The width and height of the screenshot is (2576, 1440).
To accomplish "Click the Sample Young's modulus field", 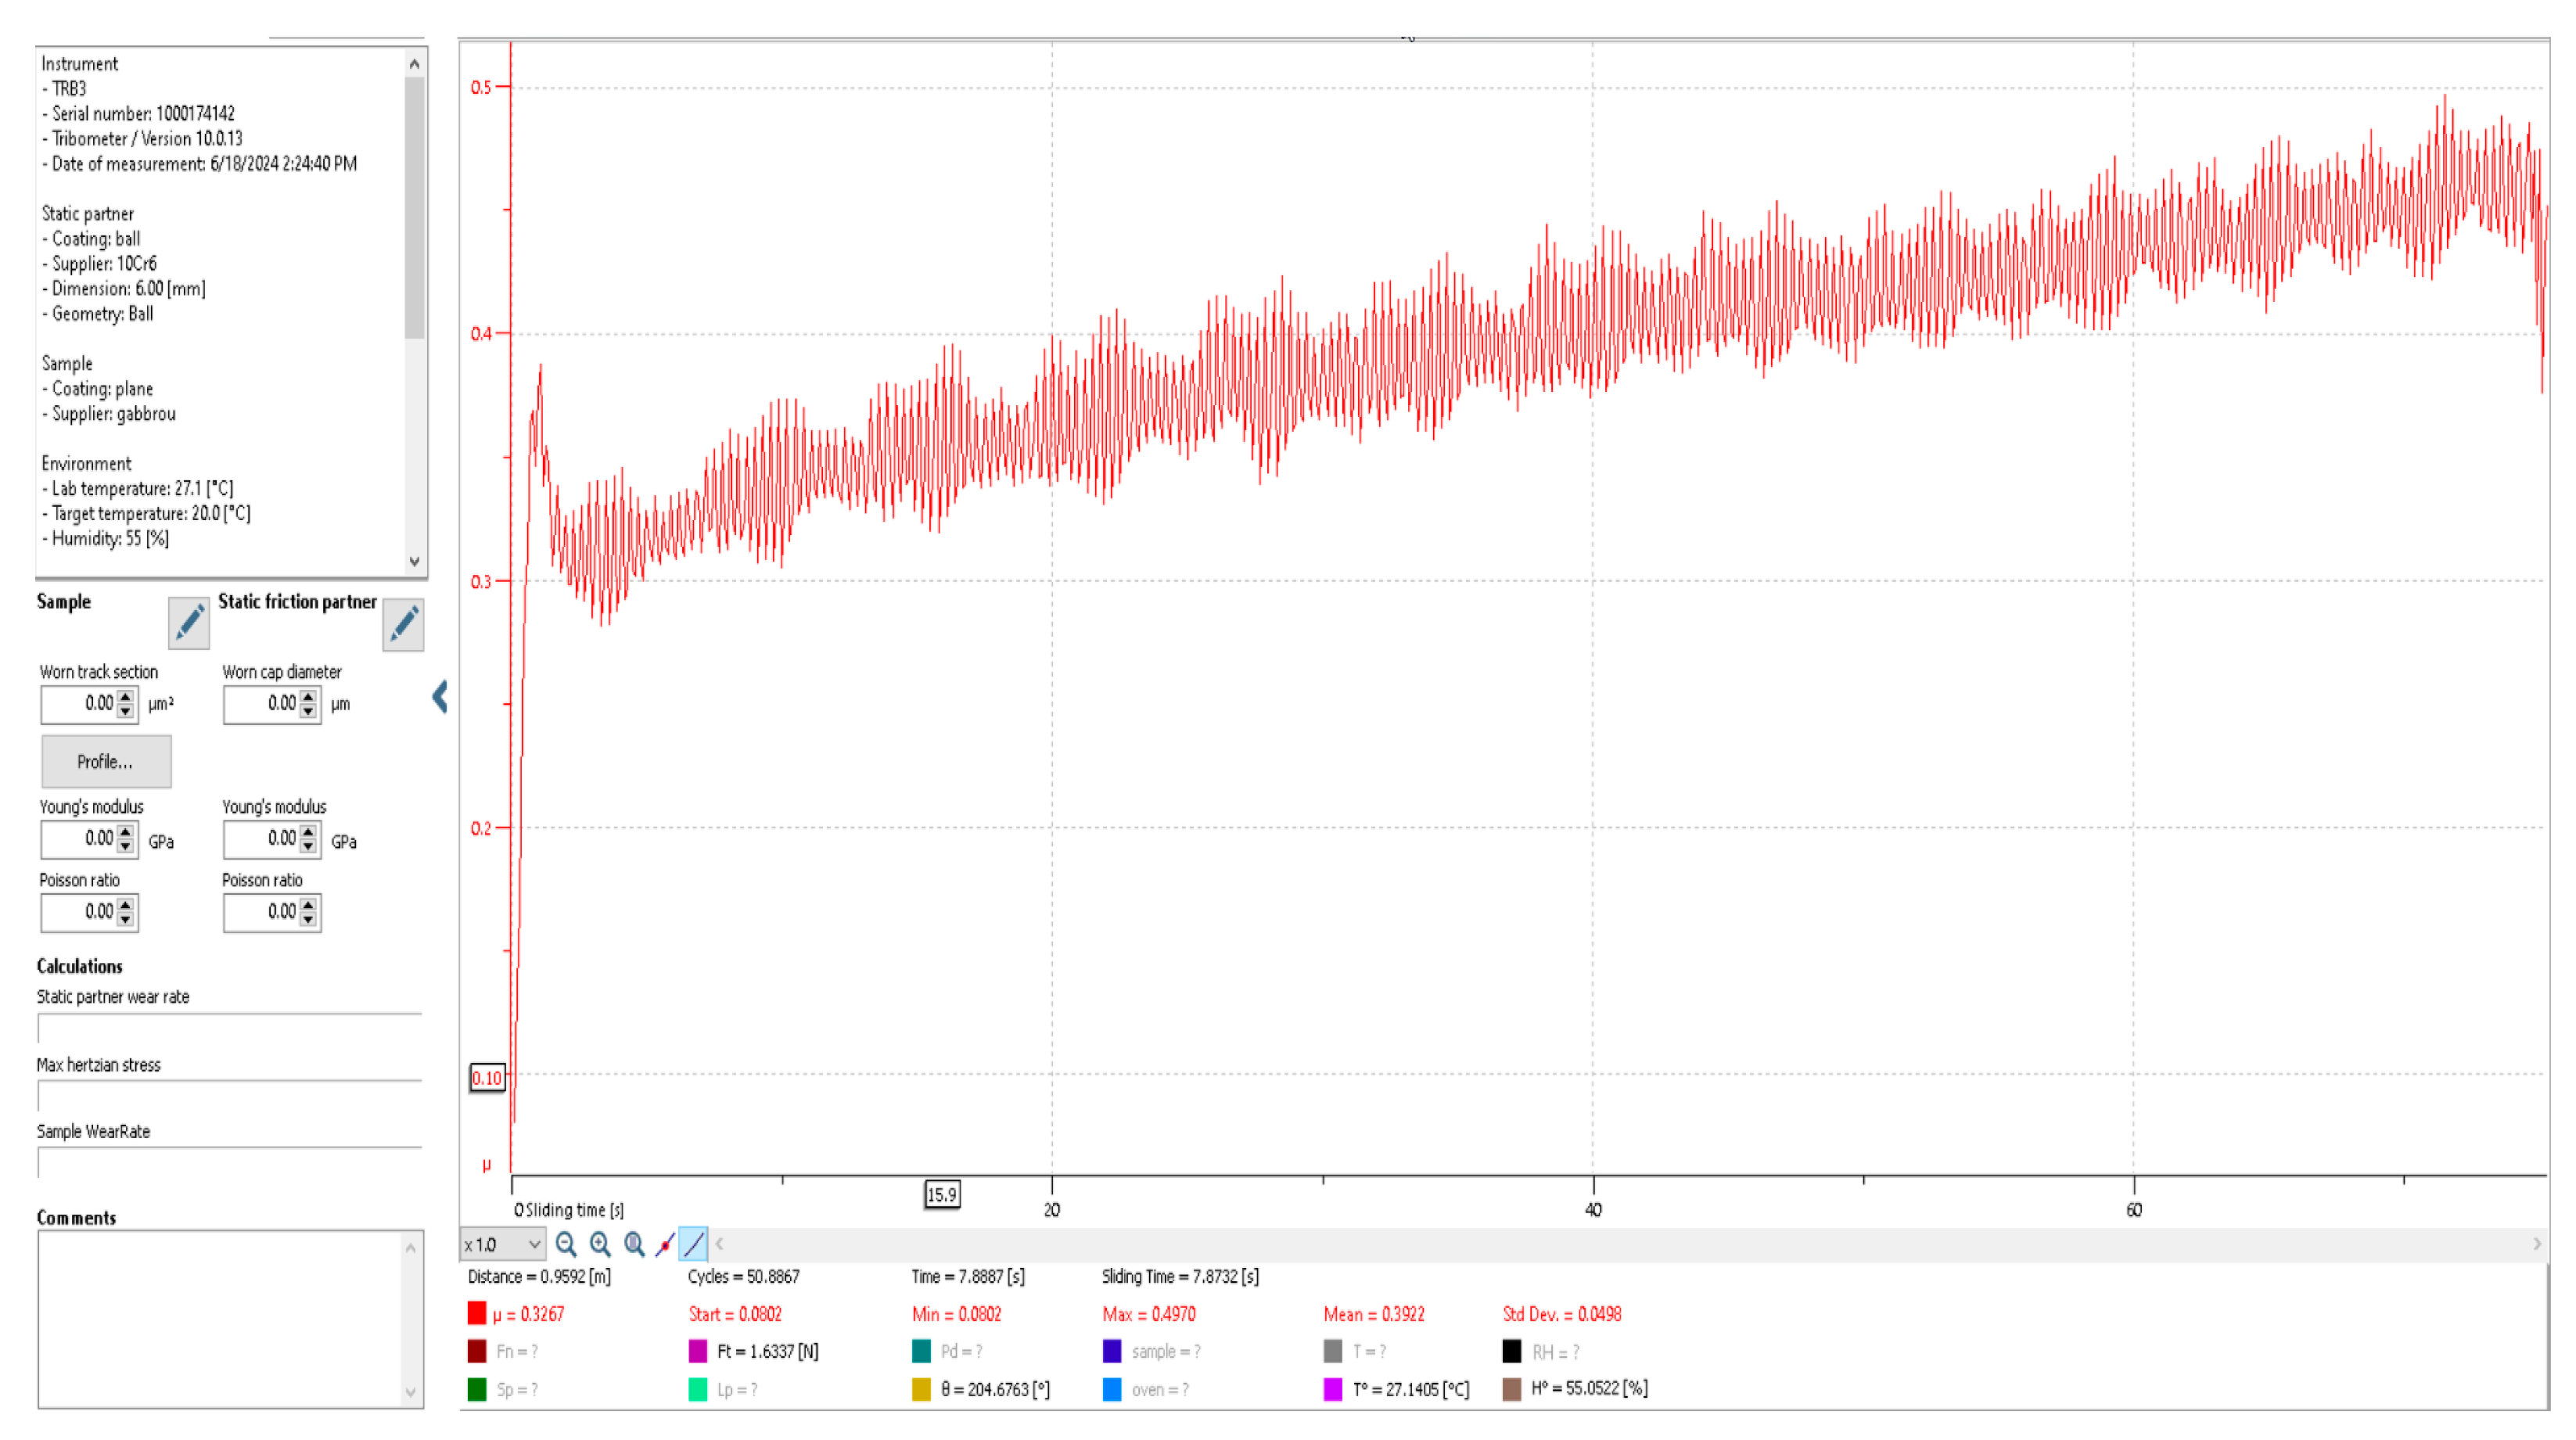I will pos(79,839).
